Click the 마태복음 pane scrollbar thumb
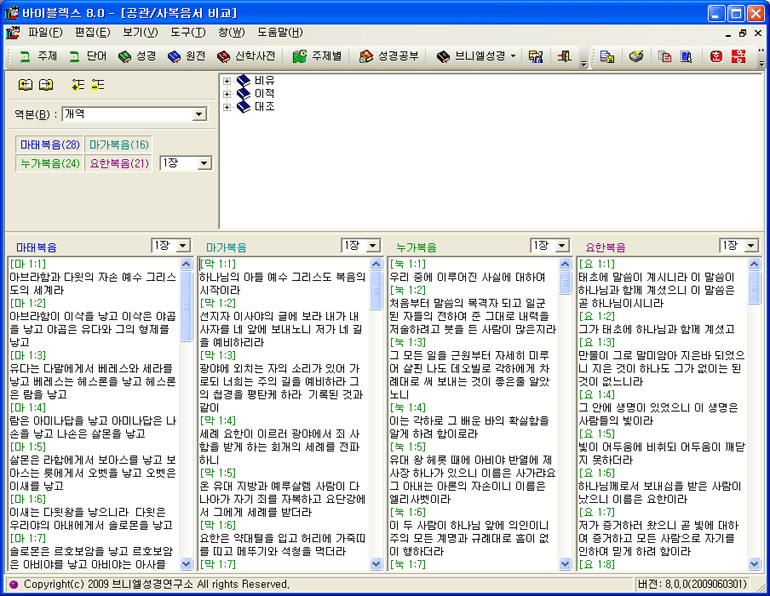The height and width of the screenshot is (596, 770). (x=186, y=306)
